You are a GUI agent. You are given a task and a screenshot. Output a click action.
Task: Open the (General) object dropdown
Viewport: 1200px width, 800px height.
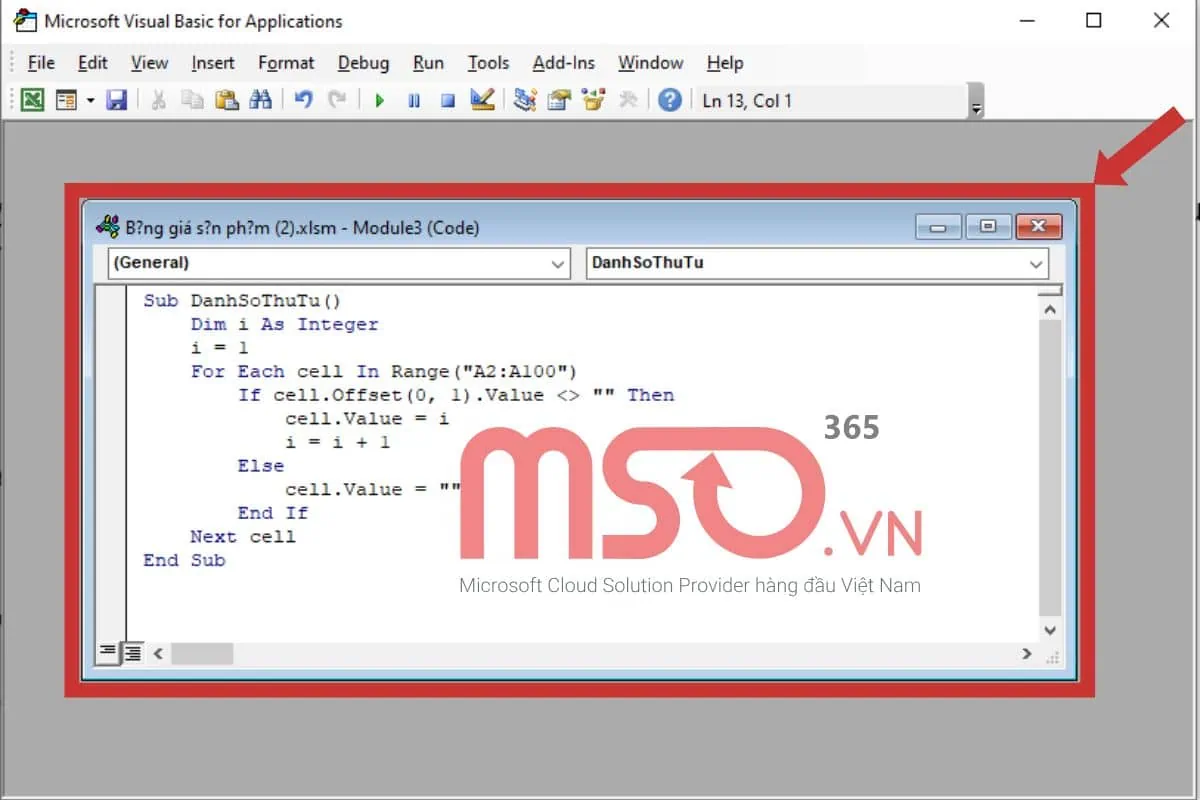point(558,264)
